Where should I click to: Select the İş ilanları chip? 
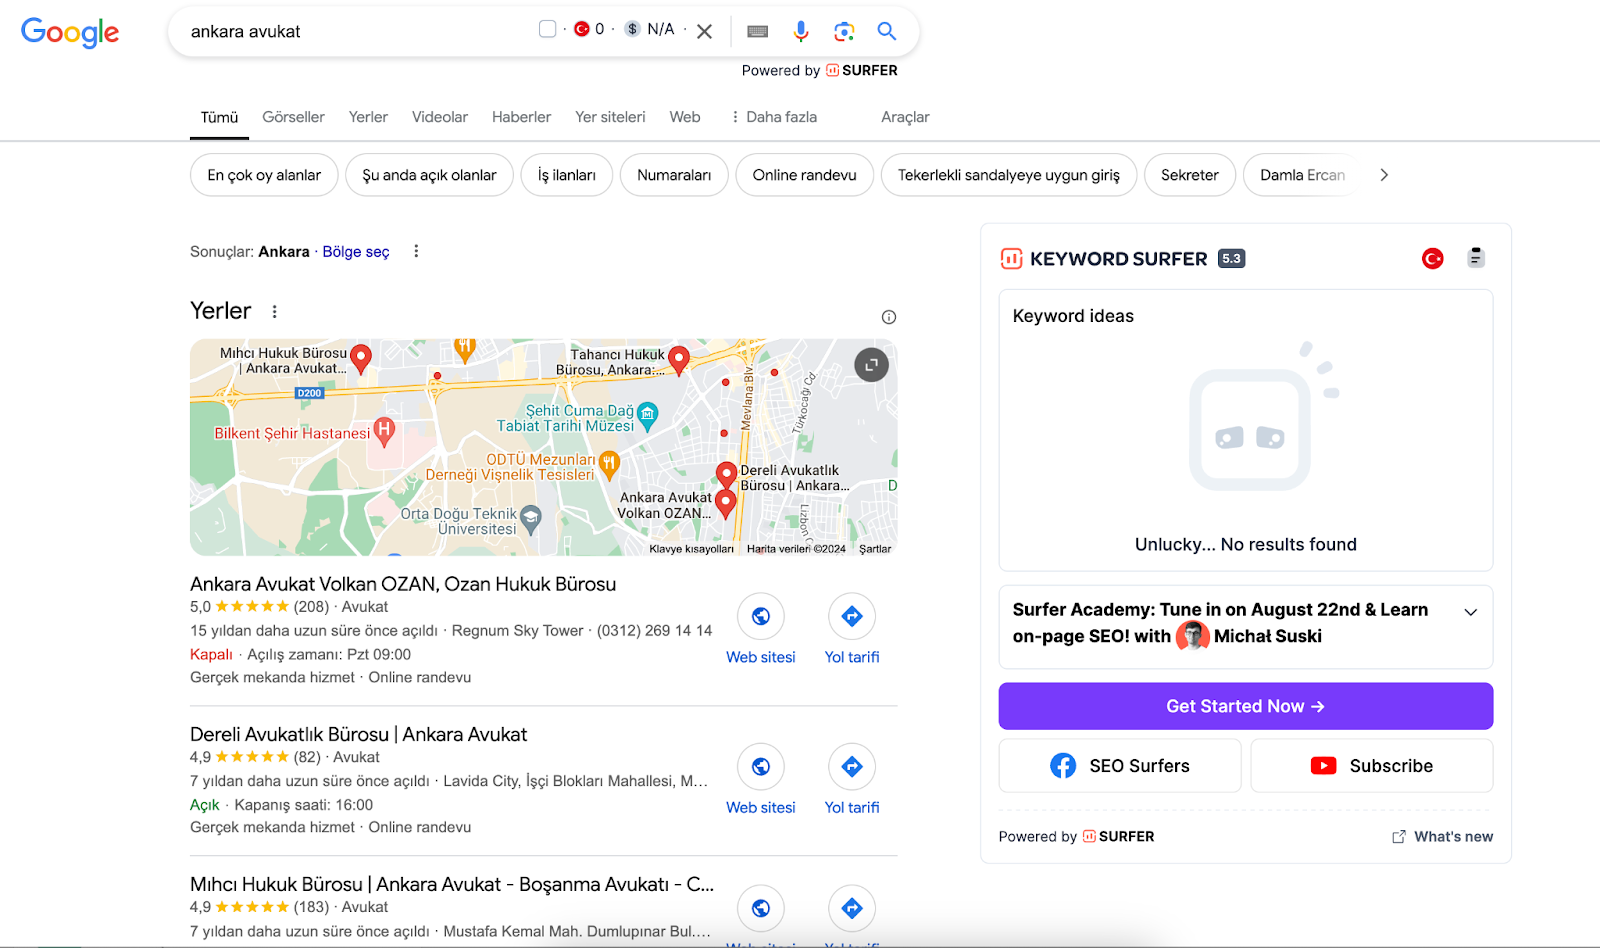(x=567, y=175)
